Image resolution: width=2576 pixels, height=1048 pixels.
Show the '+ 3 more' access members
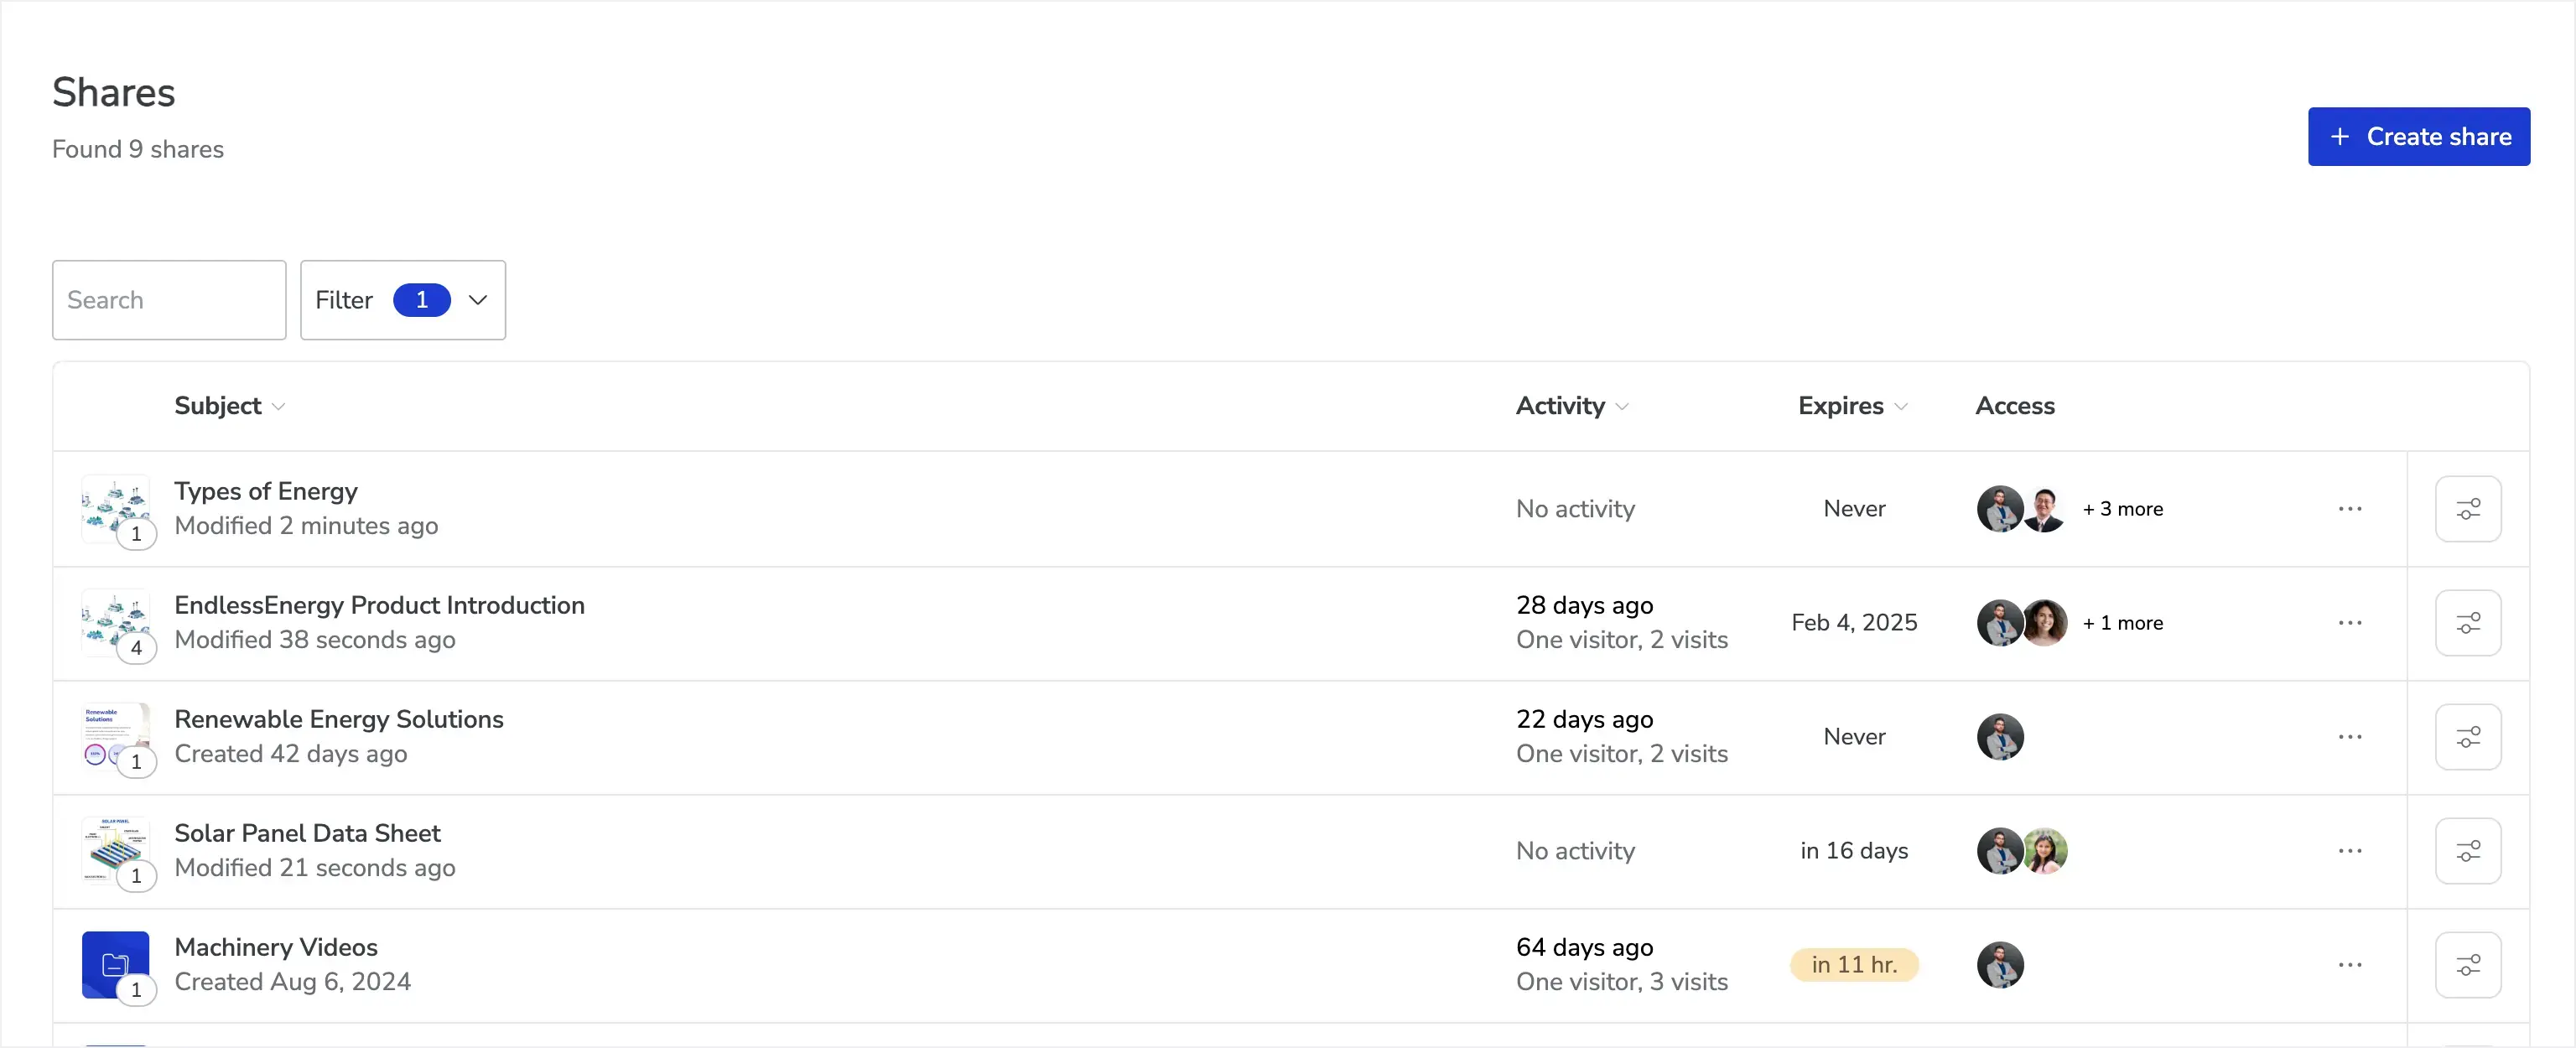pos(2123,509)
